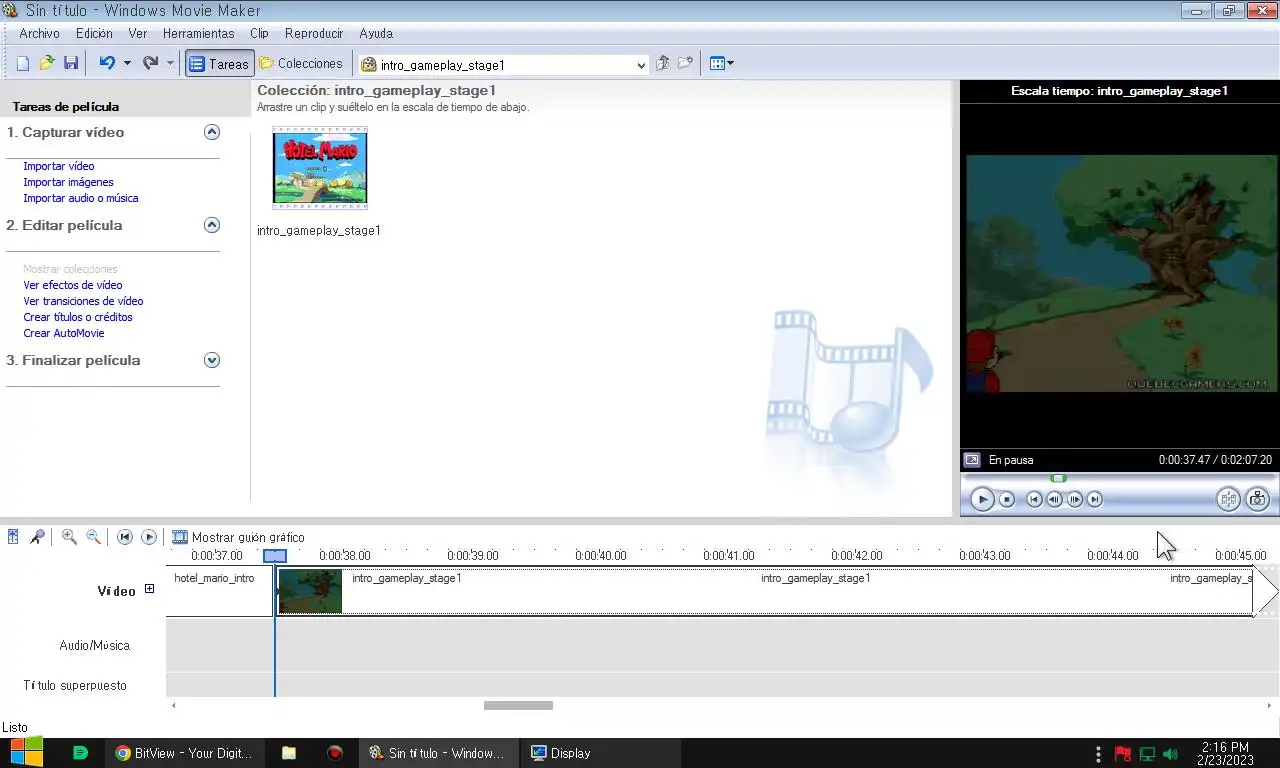
Task: Click Importar vídeo link
Action: pyautogui.click(x=59, y=166)
